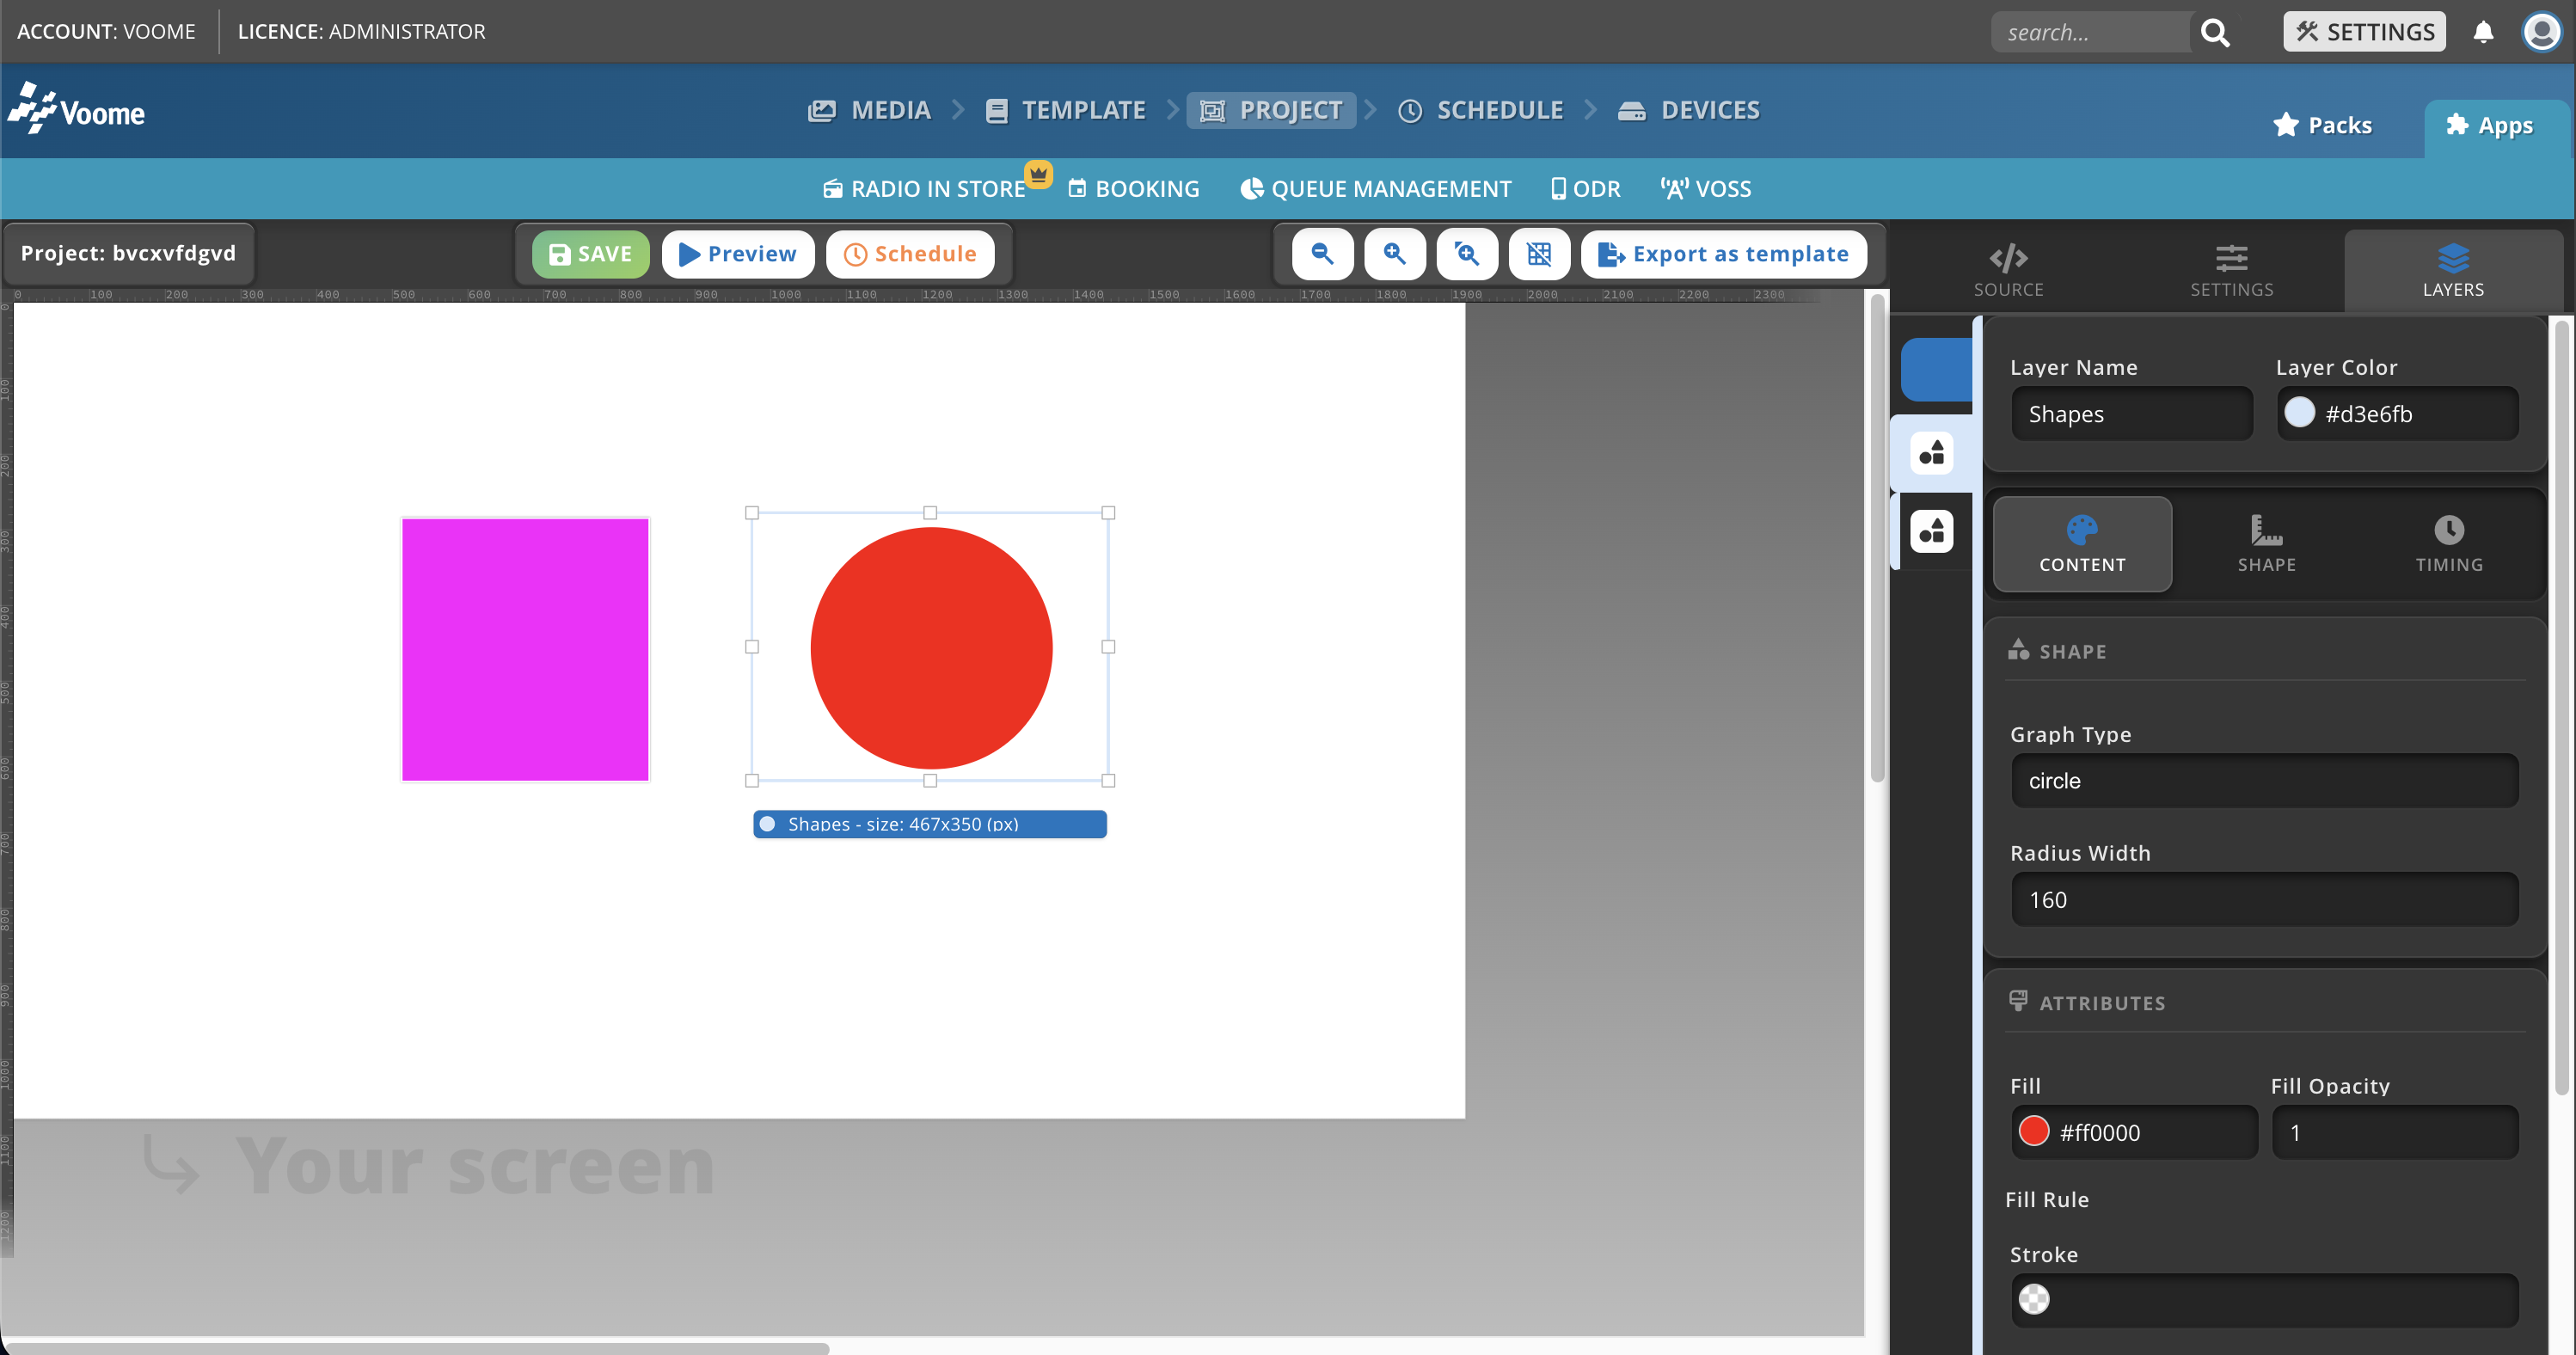Click the canvas vertical scrollbar

click(x=1877, y=540)
